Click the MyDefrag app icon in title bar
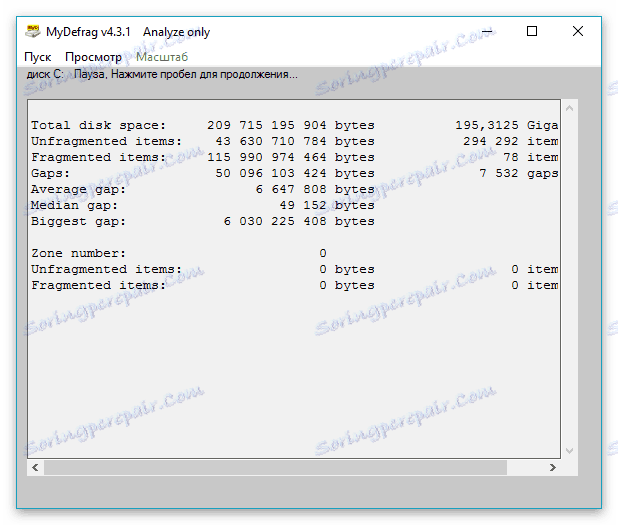Image resolution: width=618 pixels, height=525 pixels. point(33,31)
